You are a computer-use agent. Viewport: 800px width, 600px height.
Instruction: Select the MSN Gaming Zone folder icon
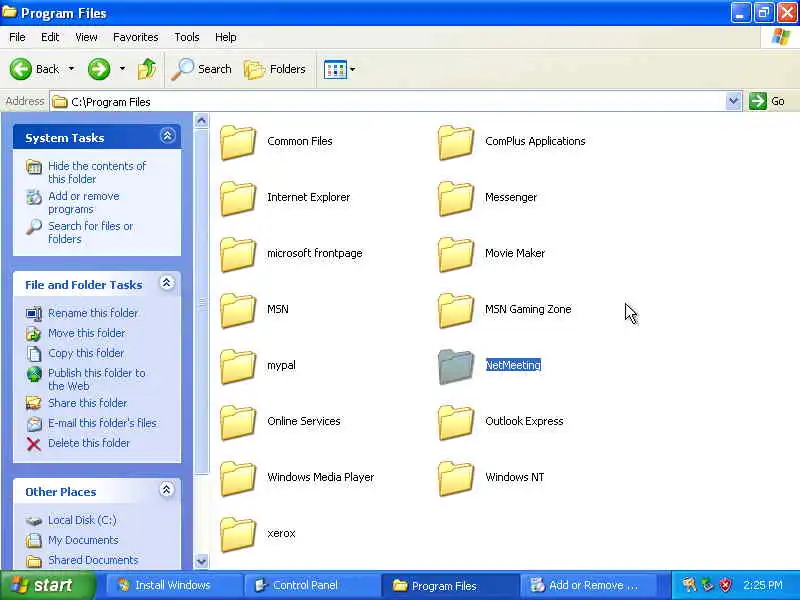[x=456, y=310]
